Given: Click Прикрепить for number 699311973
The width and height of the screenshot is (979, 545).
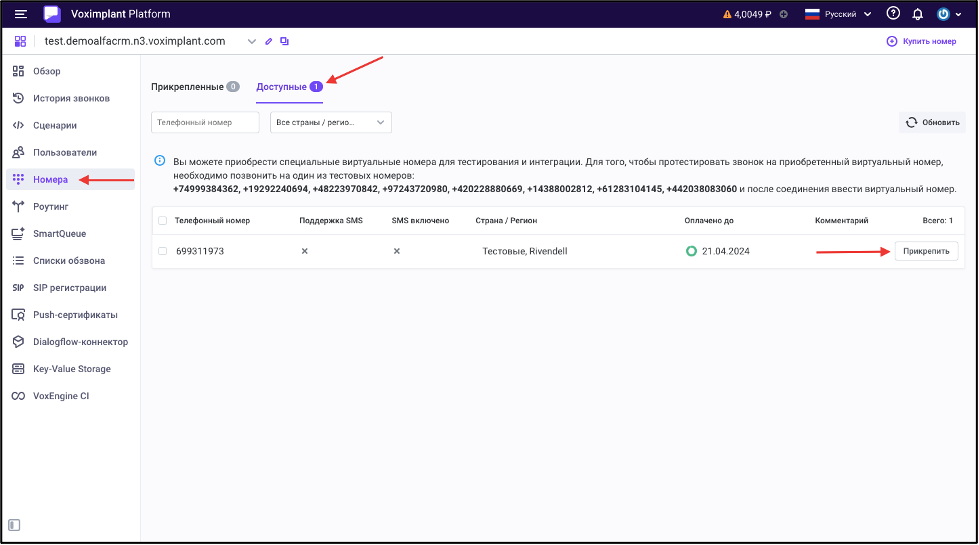Looking at the screenshot, I should 926,251.
